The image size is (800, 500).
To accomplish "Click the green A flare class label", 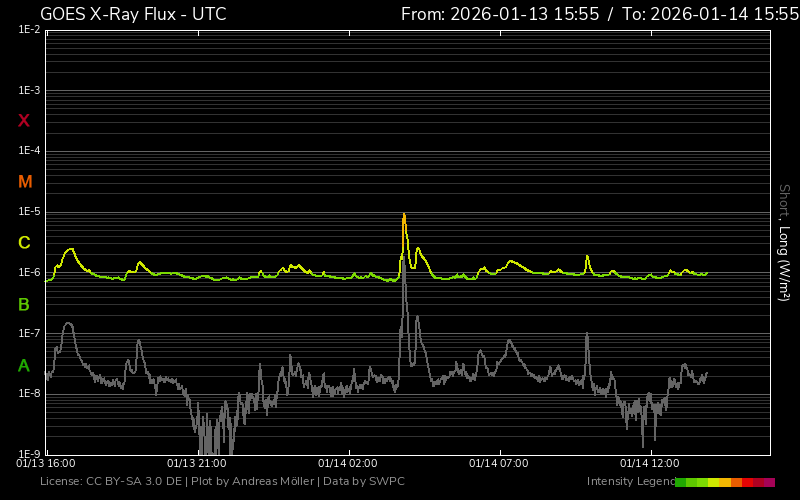I will 24,365.
